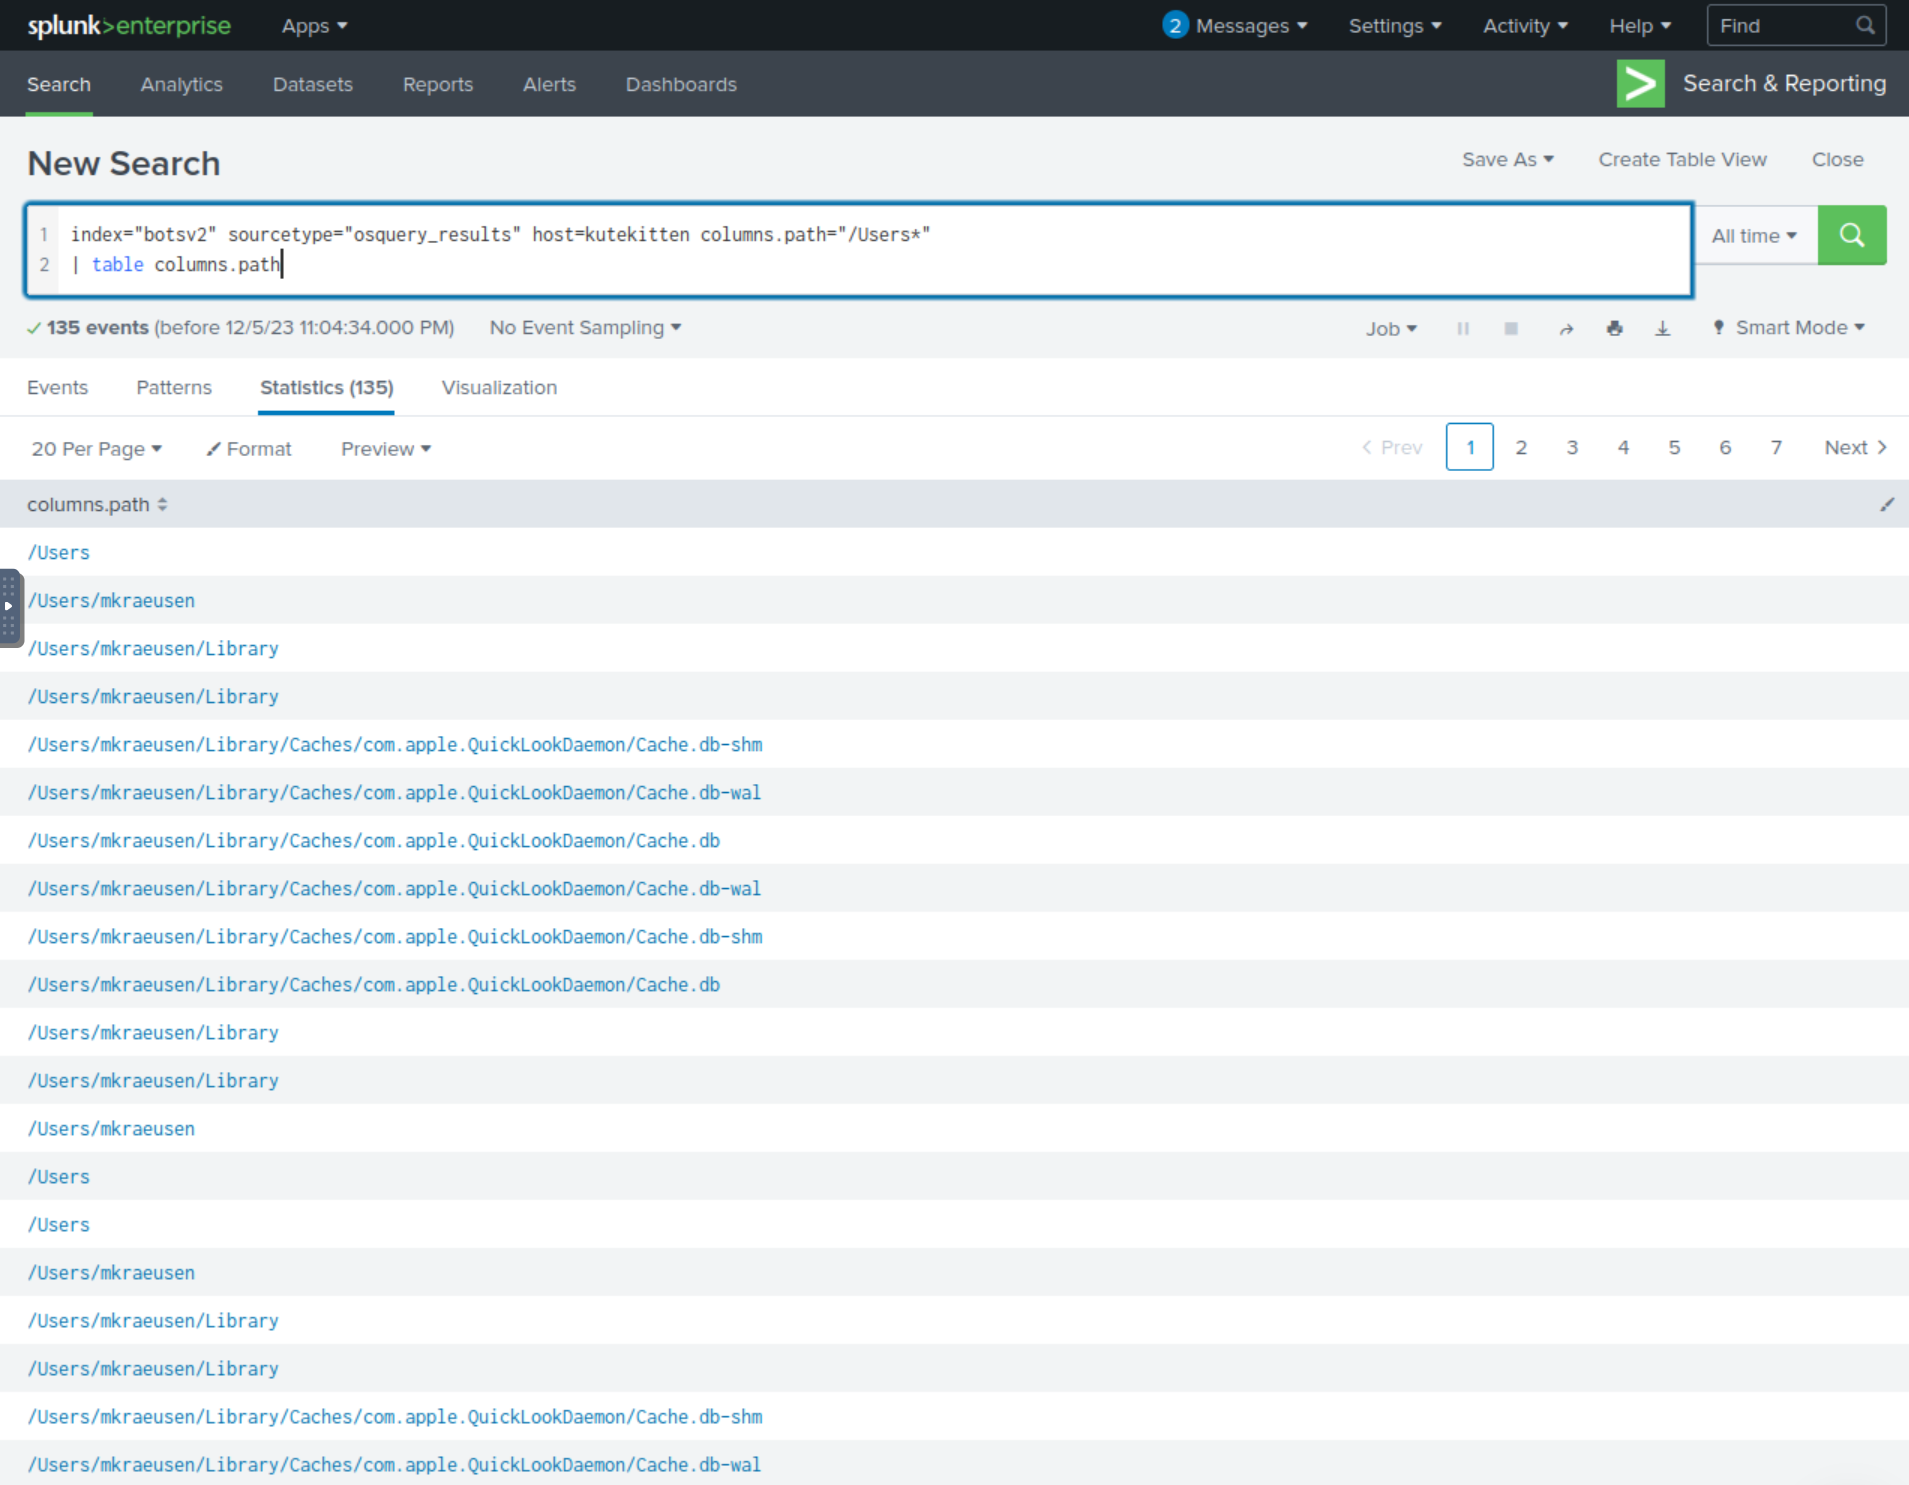Go to the Datasets nav tab
This screenshot has width=1909, height=1485.
coord(313,84)
